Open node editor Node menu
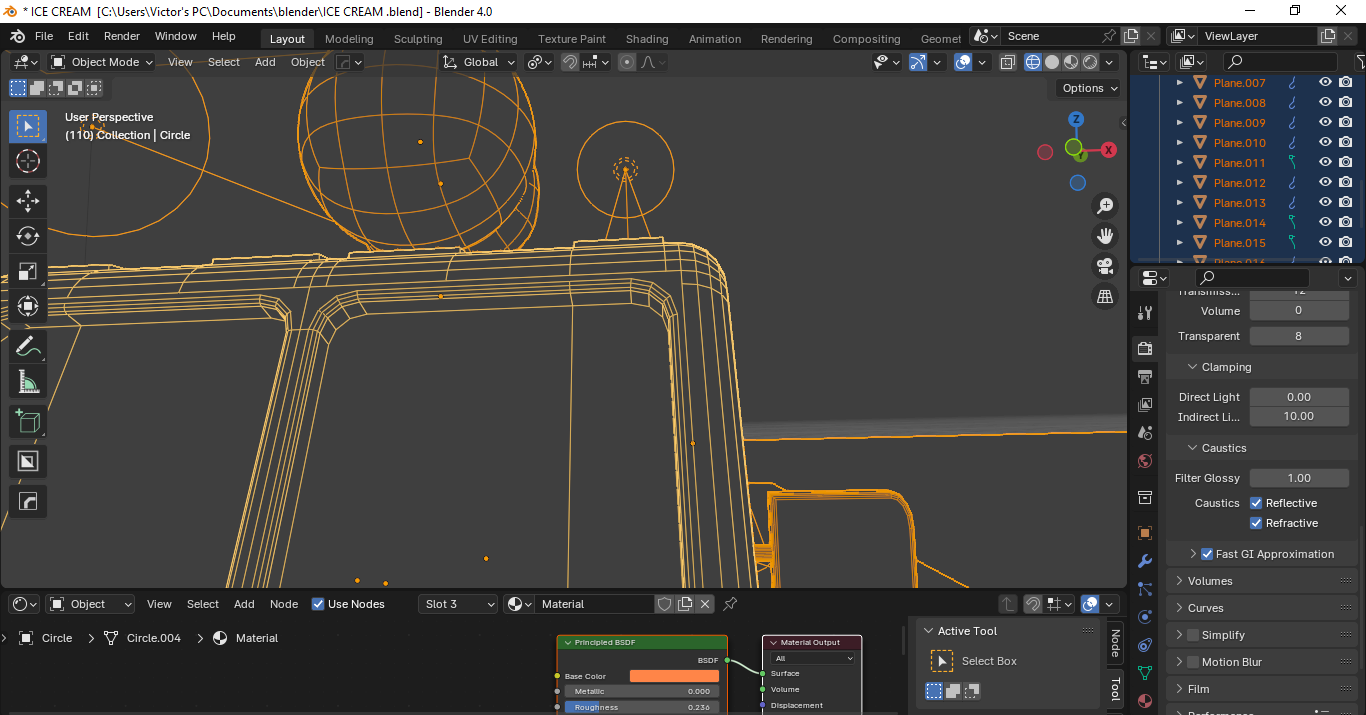This screenshot has height=715, width=1366. pos(284,604)
